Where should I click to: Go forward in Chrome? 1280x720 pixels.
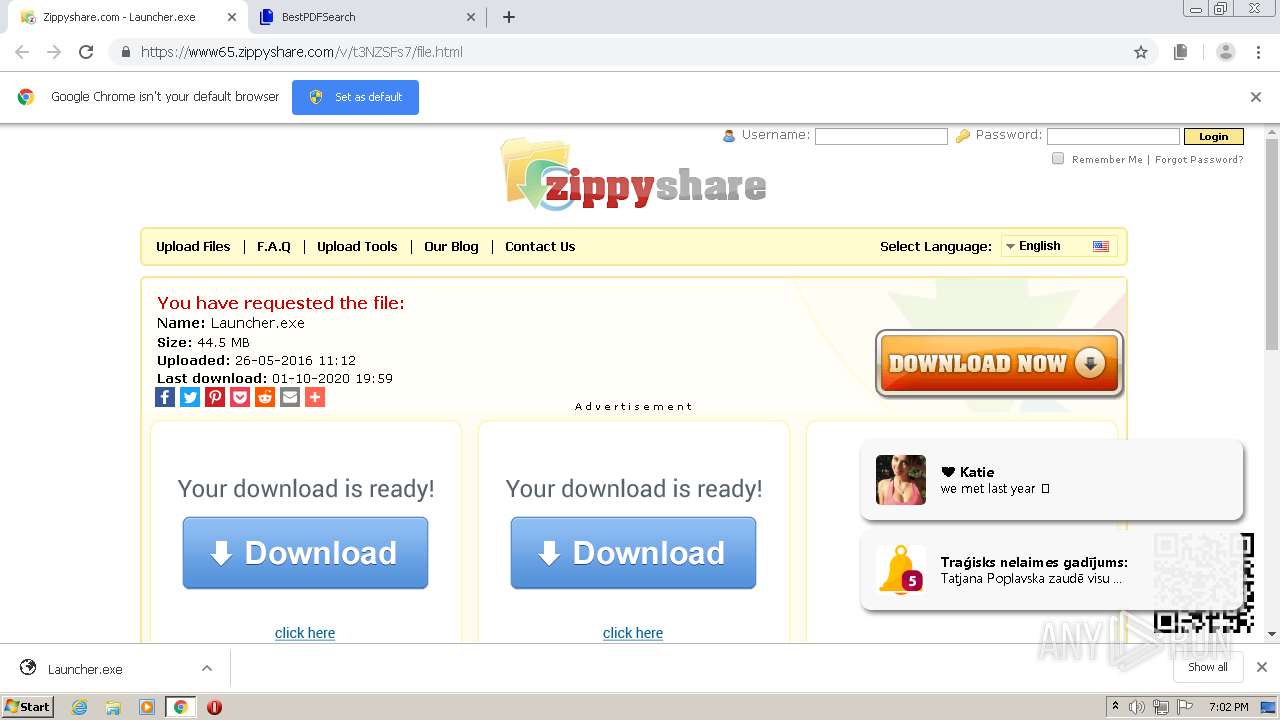54,52
